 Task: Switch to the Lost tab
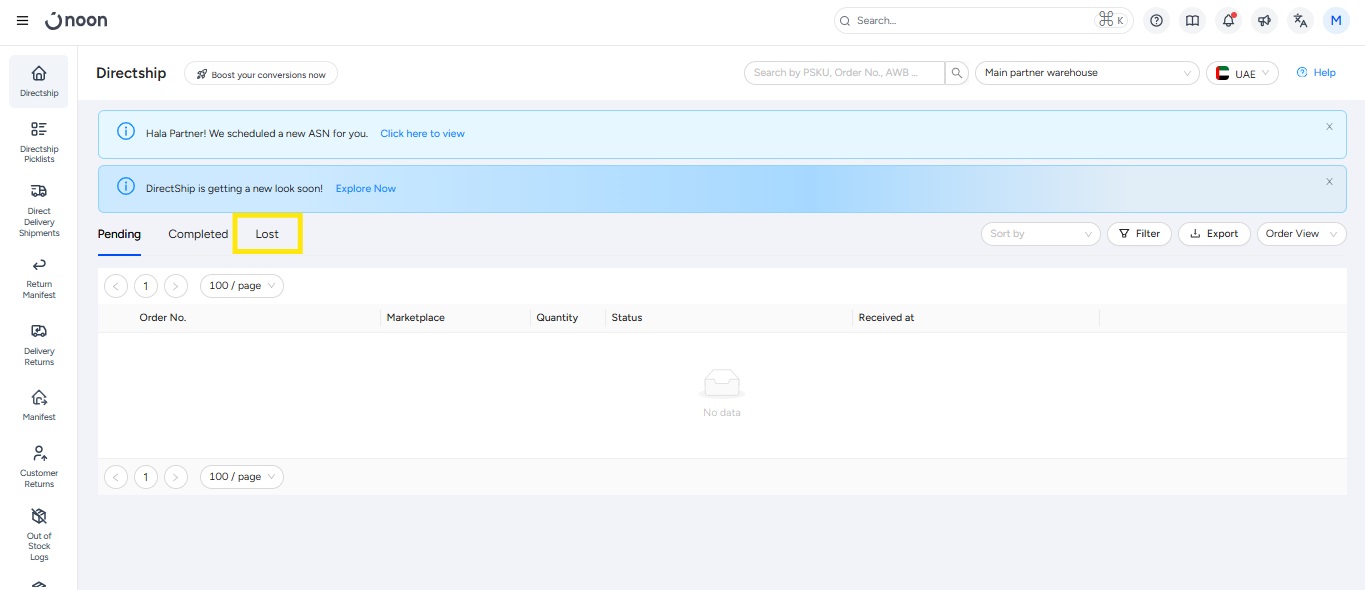coord(267,234)
